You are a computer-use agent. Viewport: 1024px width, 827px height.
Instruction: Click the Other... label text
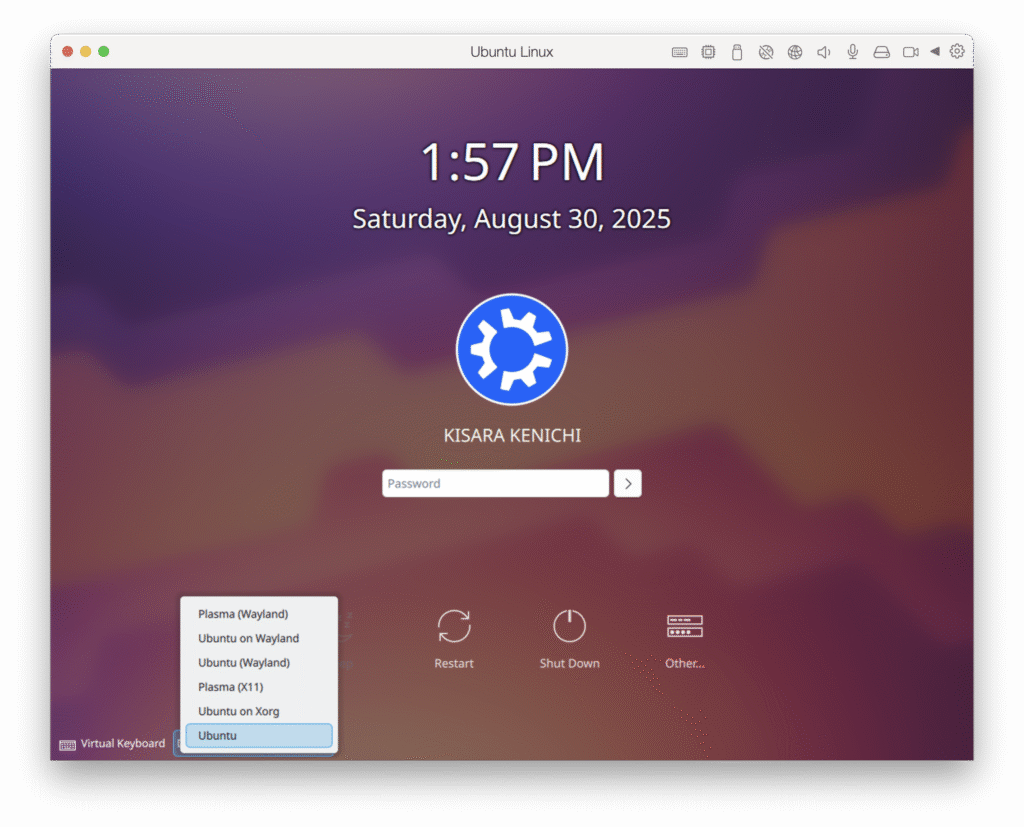(684, 663)
